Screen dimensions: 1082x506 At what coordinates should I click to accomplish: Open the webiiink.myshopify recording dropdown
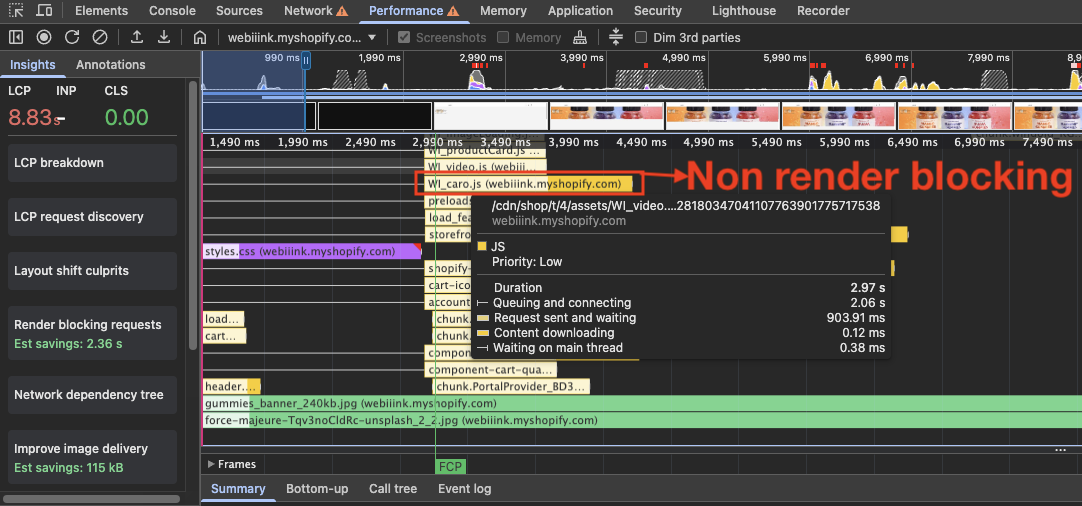pos(301,37)
